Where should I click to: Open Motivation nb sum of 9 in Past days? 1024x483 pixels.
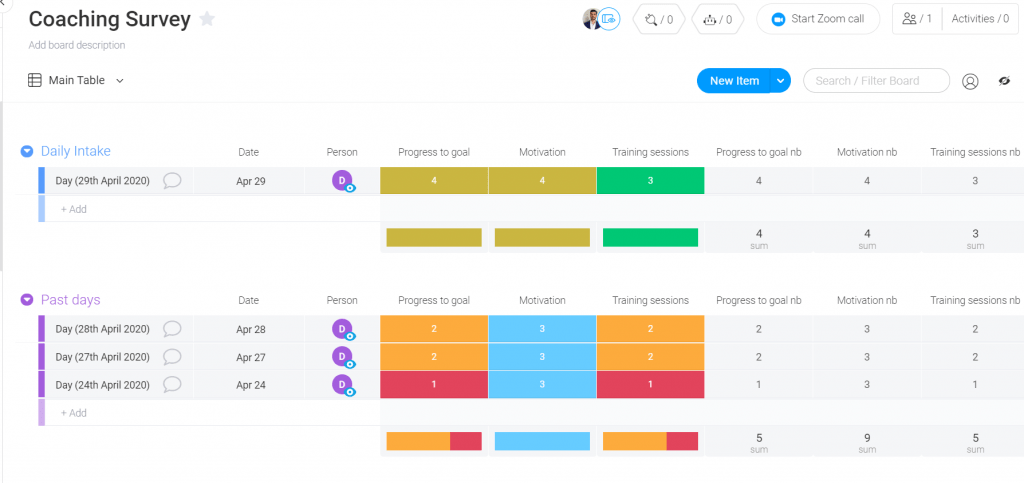(867, 442)
